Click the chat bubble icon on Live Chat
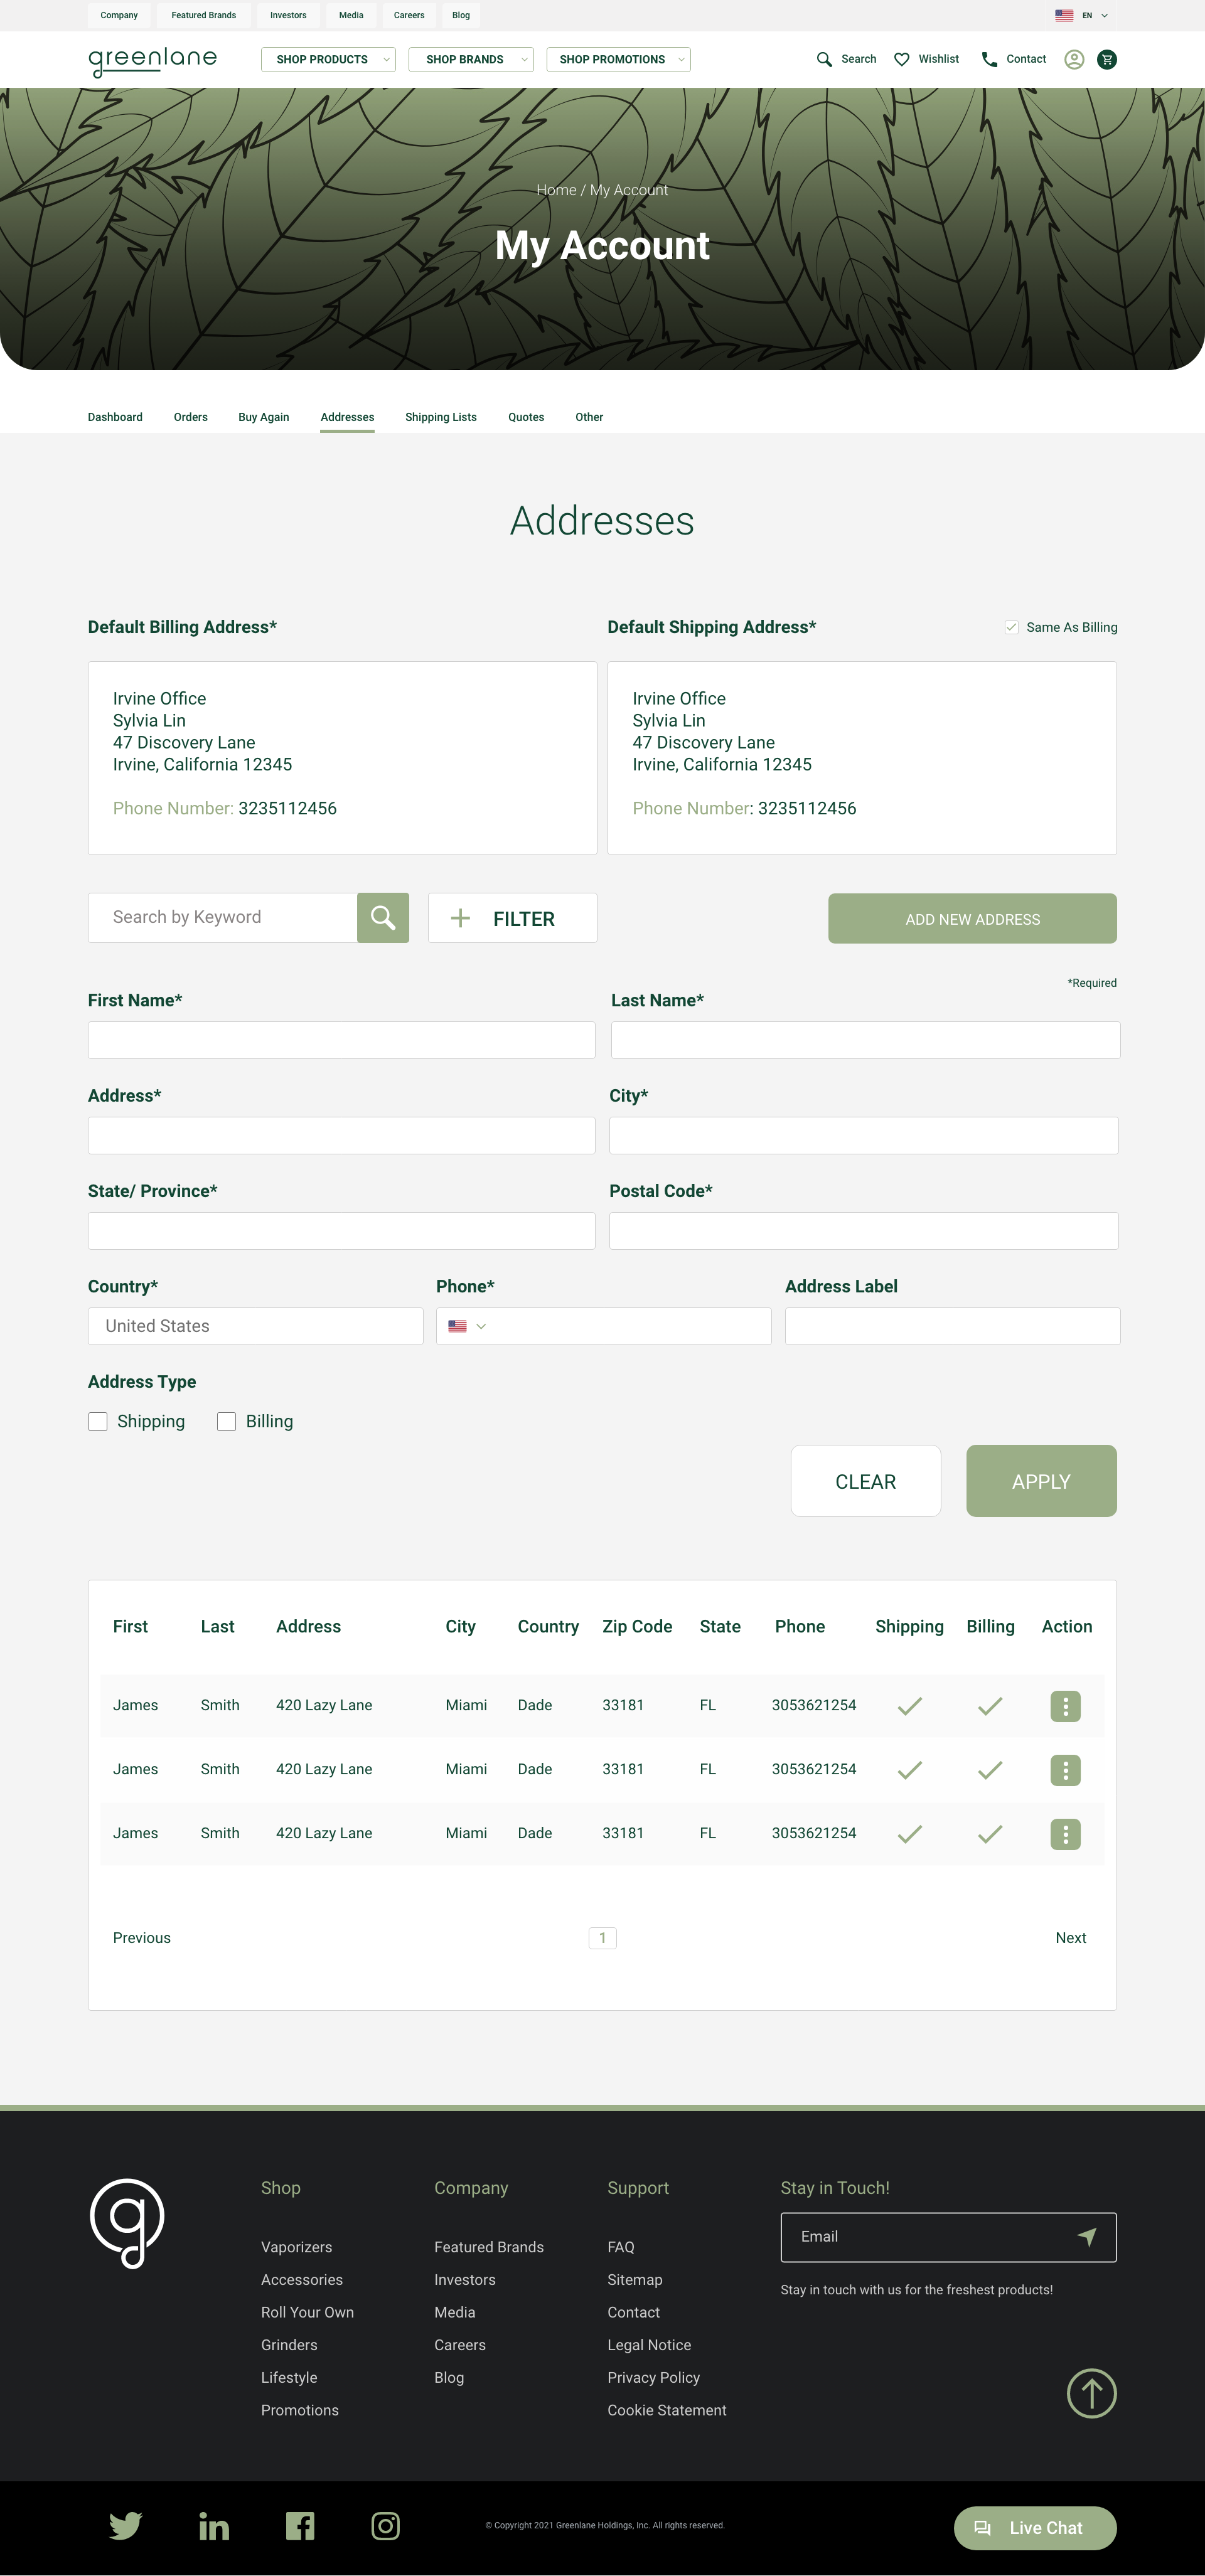 (x=982, y=2528)
